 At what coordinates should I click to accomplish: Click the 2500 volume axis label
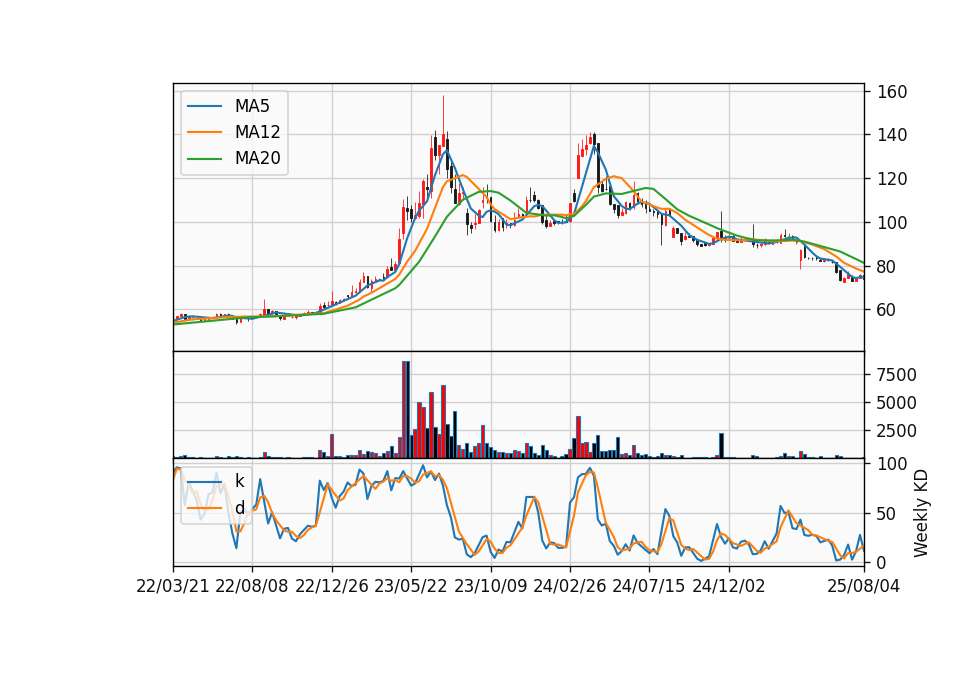[897, 431]
